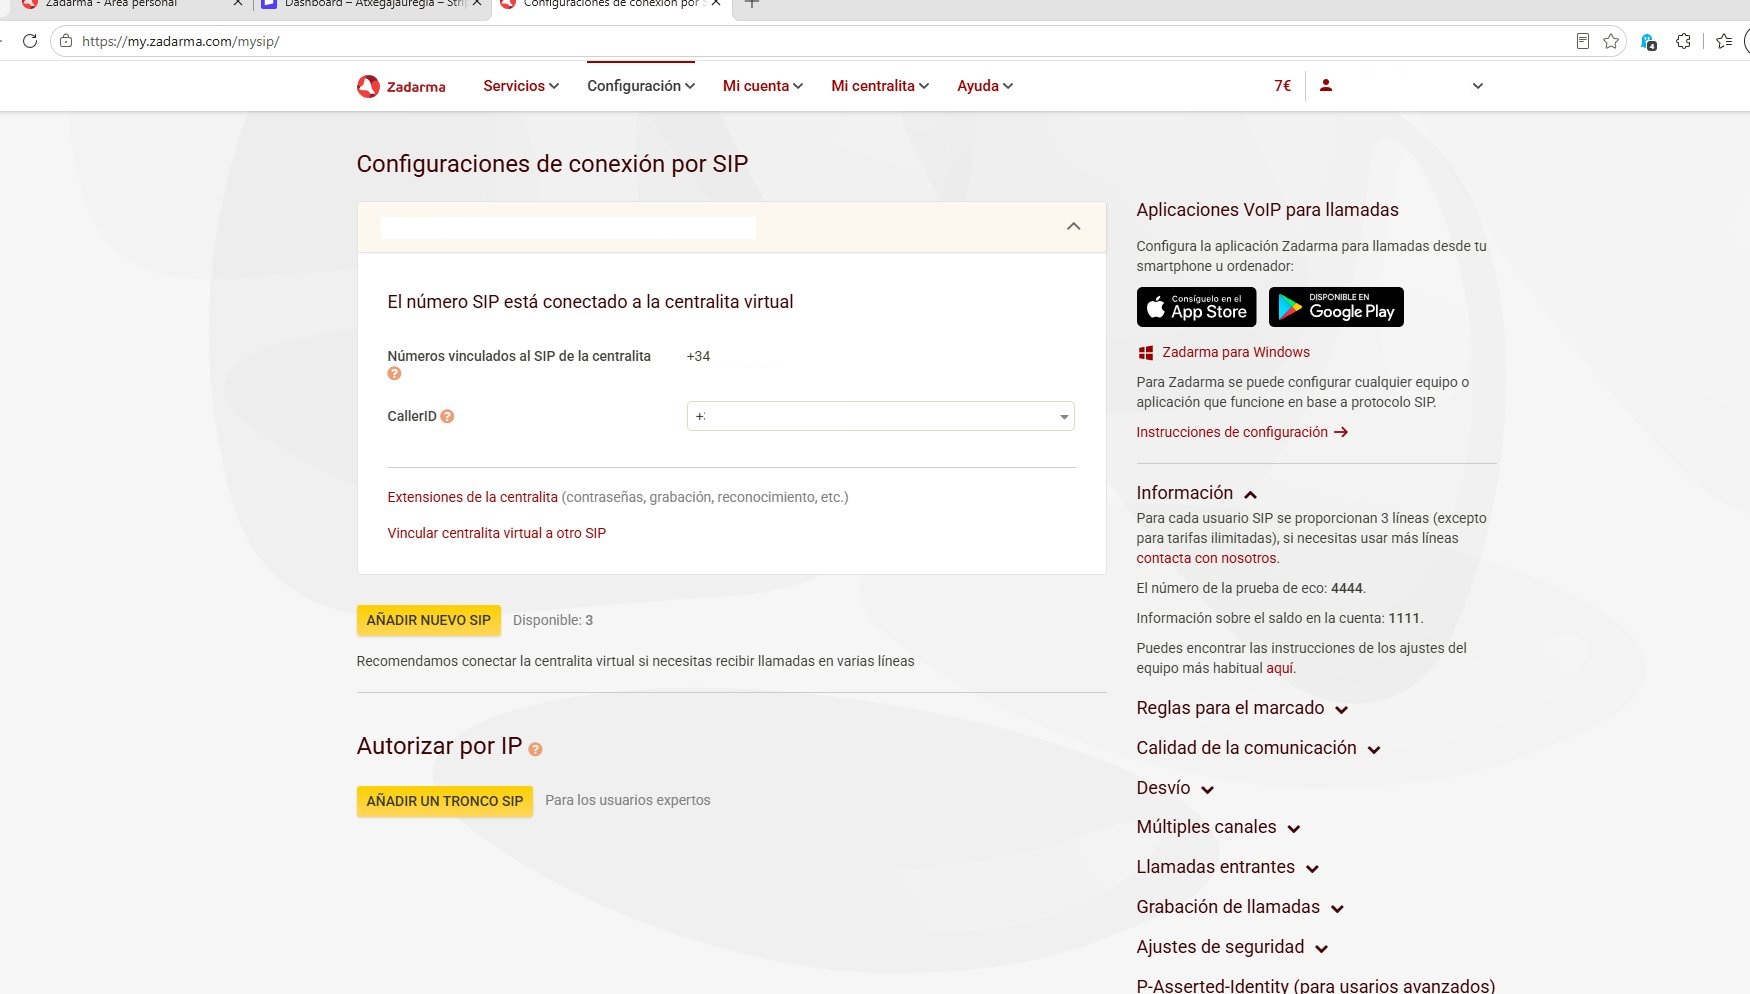1750x994 pixels.
Task: Open the Servicios menu
Action: (x=521, y=86)
